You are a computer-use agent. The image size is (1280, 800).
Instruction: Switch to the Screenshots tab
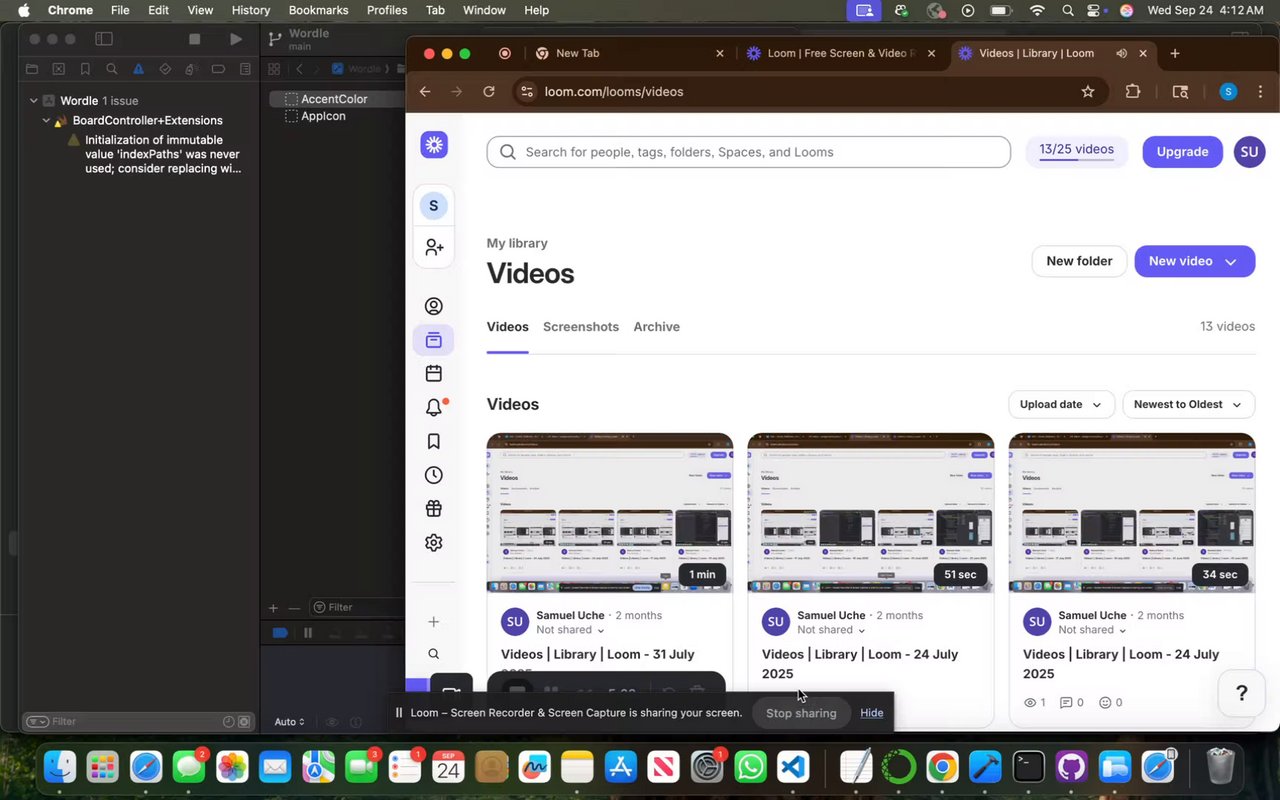pos(581,327)
